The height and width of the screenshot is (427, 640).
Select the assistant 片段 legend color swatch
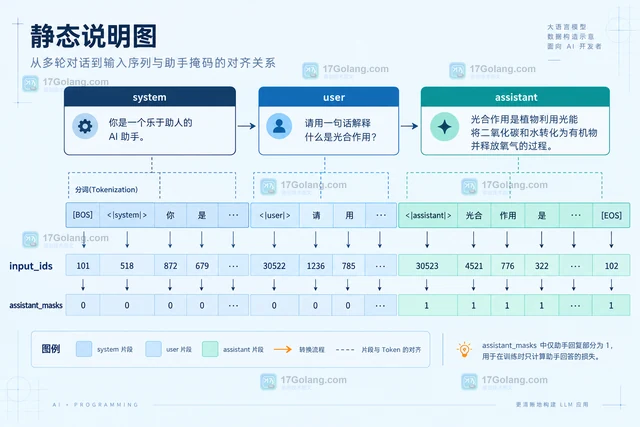click(x=210, y=349)
